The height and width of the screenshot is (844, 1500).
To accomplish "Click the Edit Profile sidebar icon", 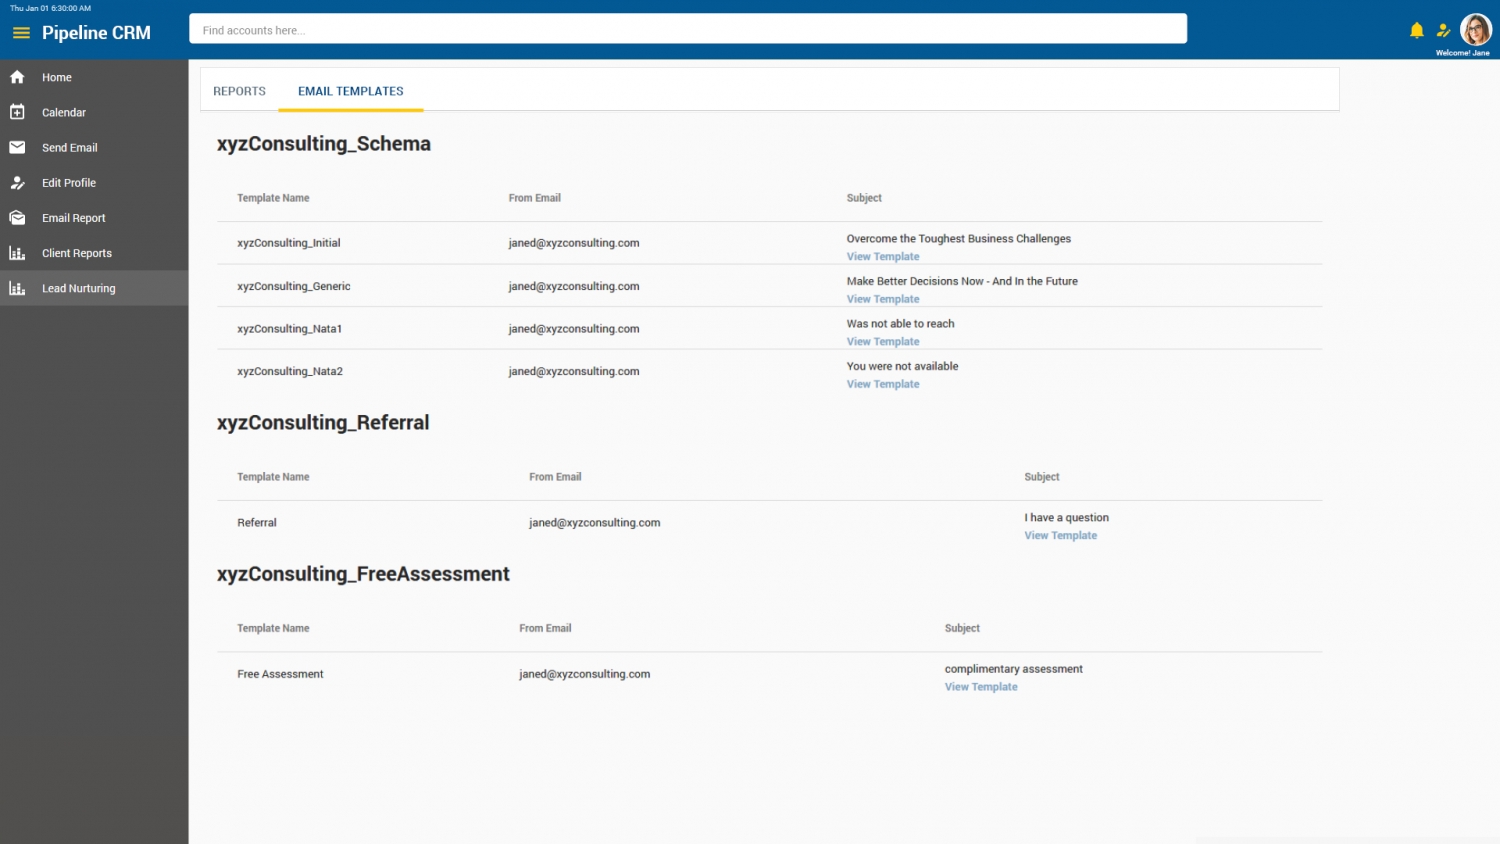I will tap(17, 183).
